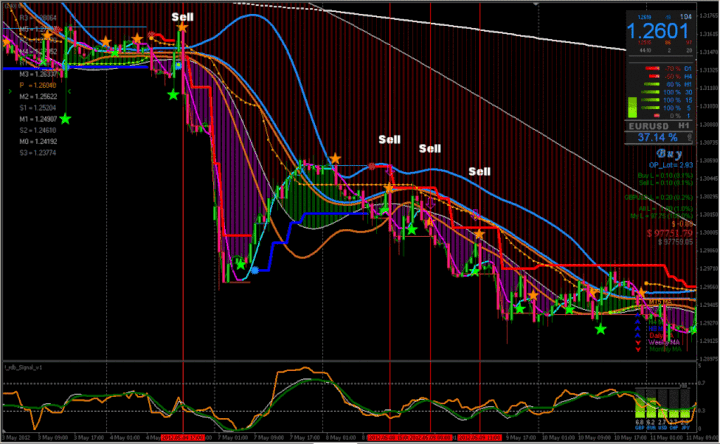Image resolution: width=720 pixels, height=444 pixels.
Task: Click the 0.3 oscillator level label
Action: pyautogui.click(x=702, y=410)
